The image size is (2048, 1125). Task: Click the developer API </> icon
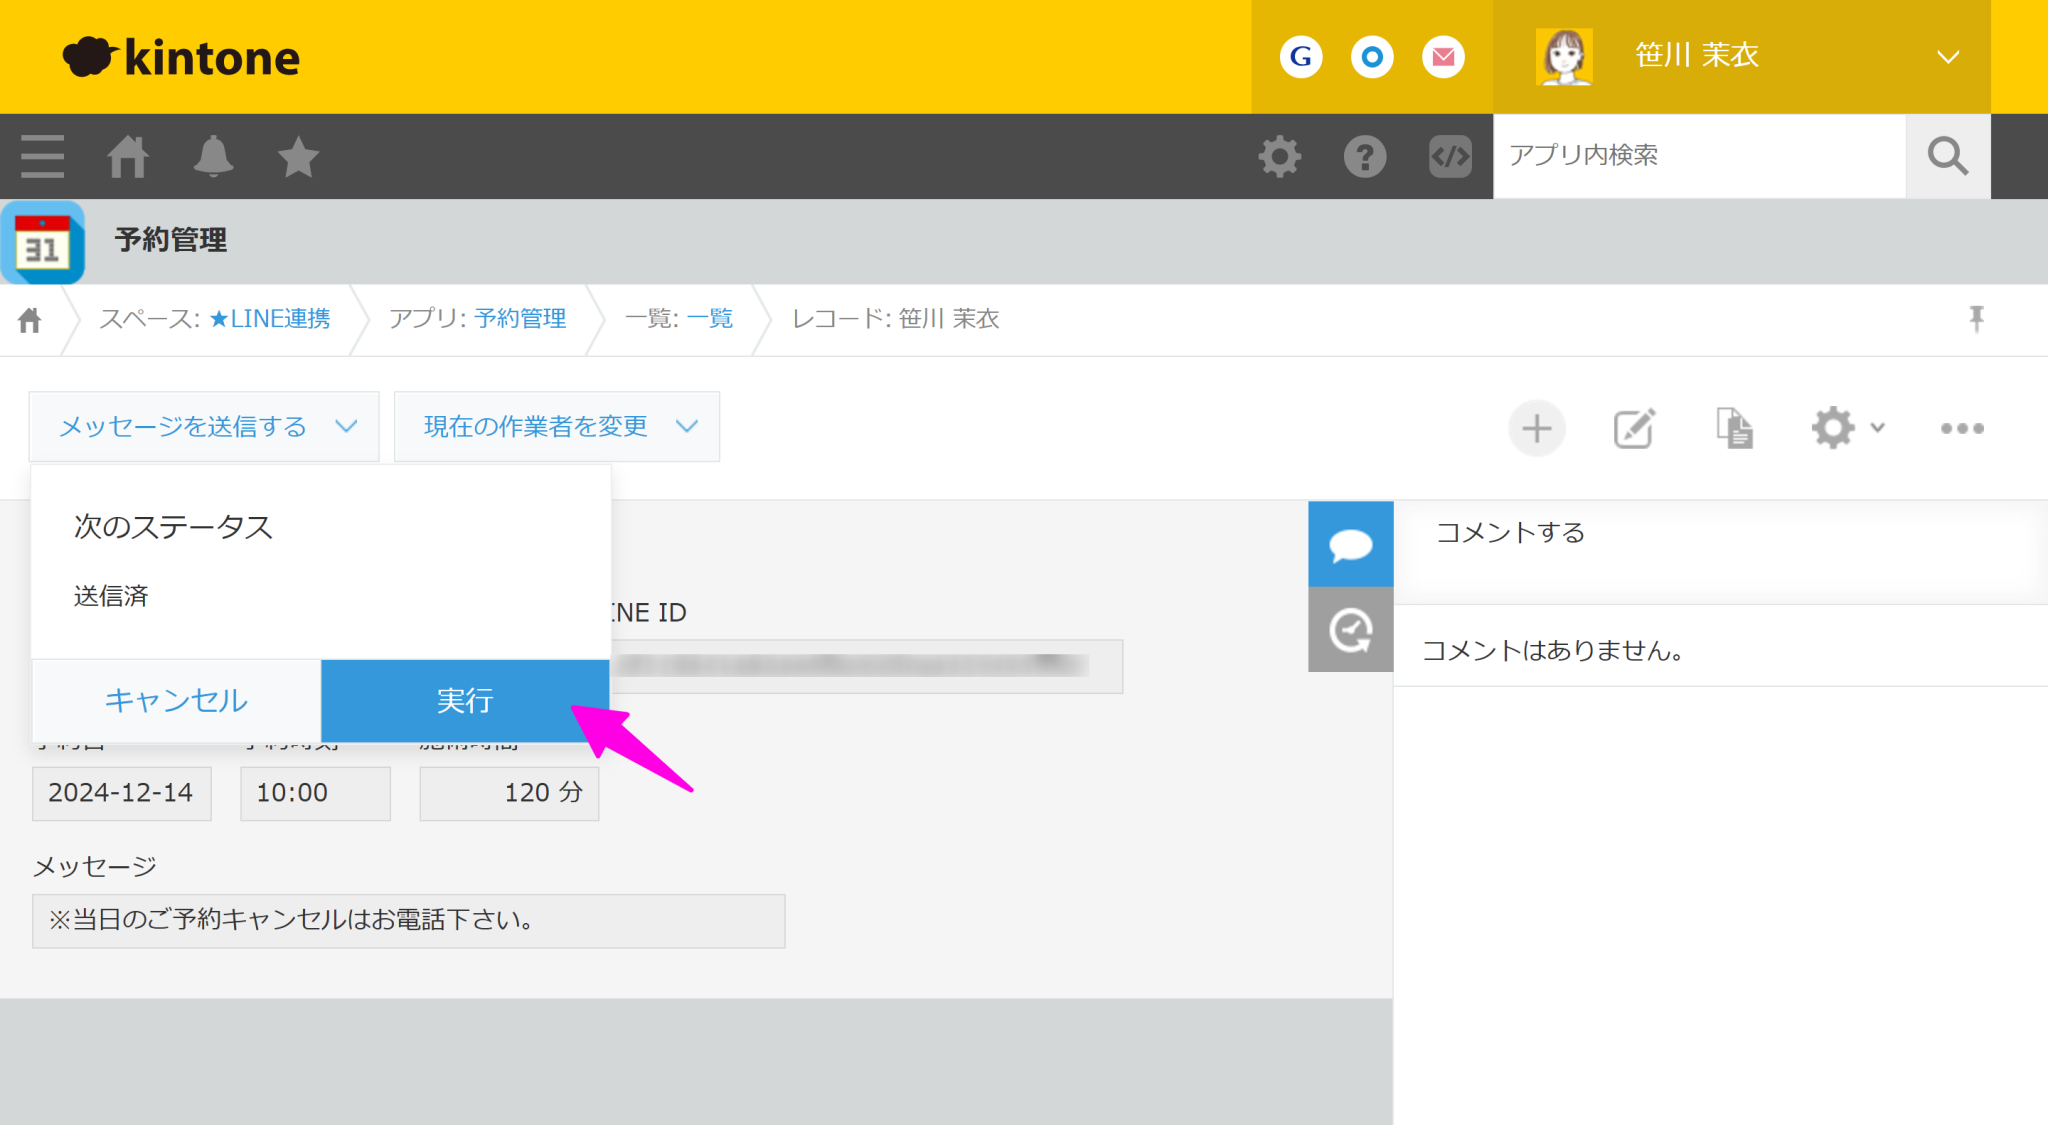pos(1449,156)
